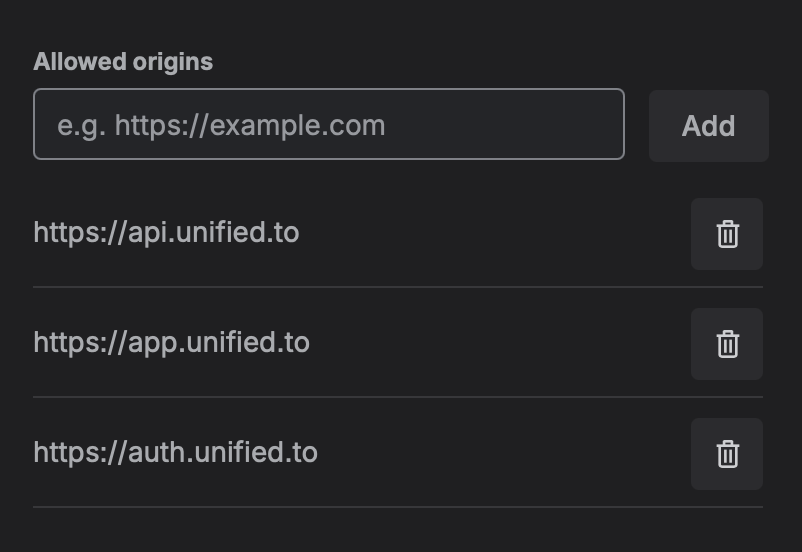
Task: Remove the last allowed origin entry
Action: tap(727, 454)
